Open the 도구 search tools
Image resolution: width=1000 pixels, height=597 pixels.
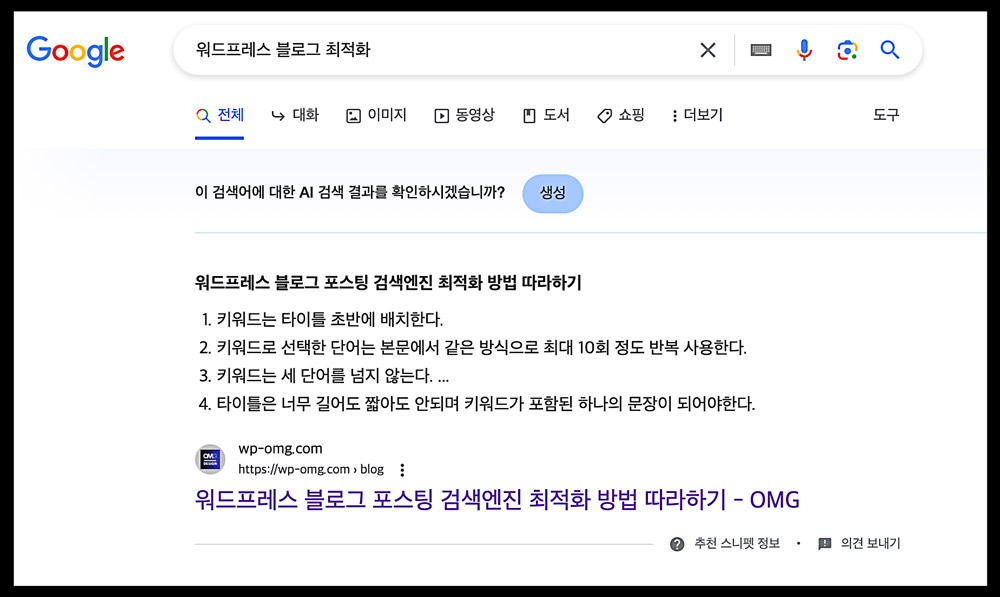point(886,115)
